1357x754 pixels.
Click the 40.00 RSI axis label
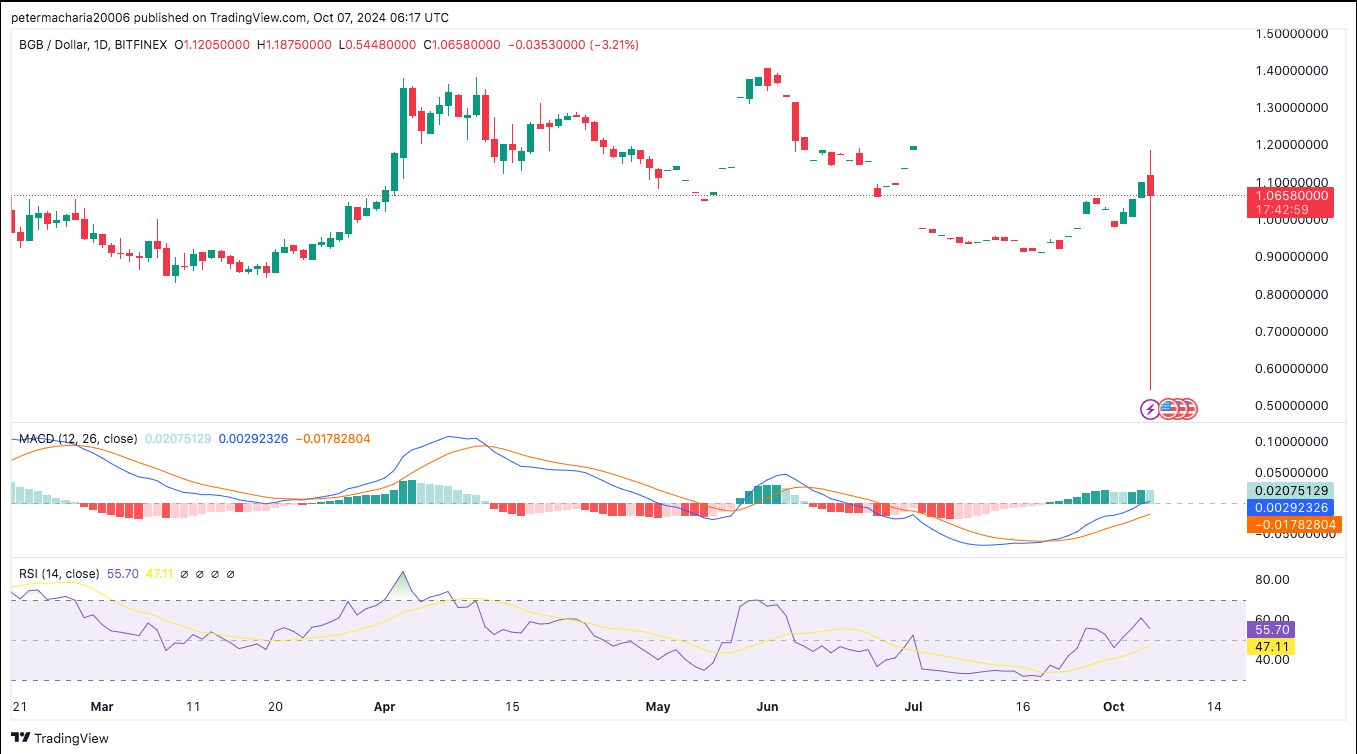[1273, 660]
